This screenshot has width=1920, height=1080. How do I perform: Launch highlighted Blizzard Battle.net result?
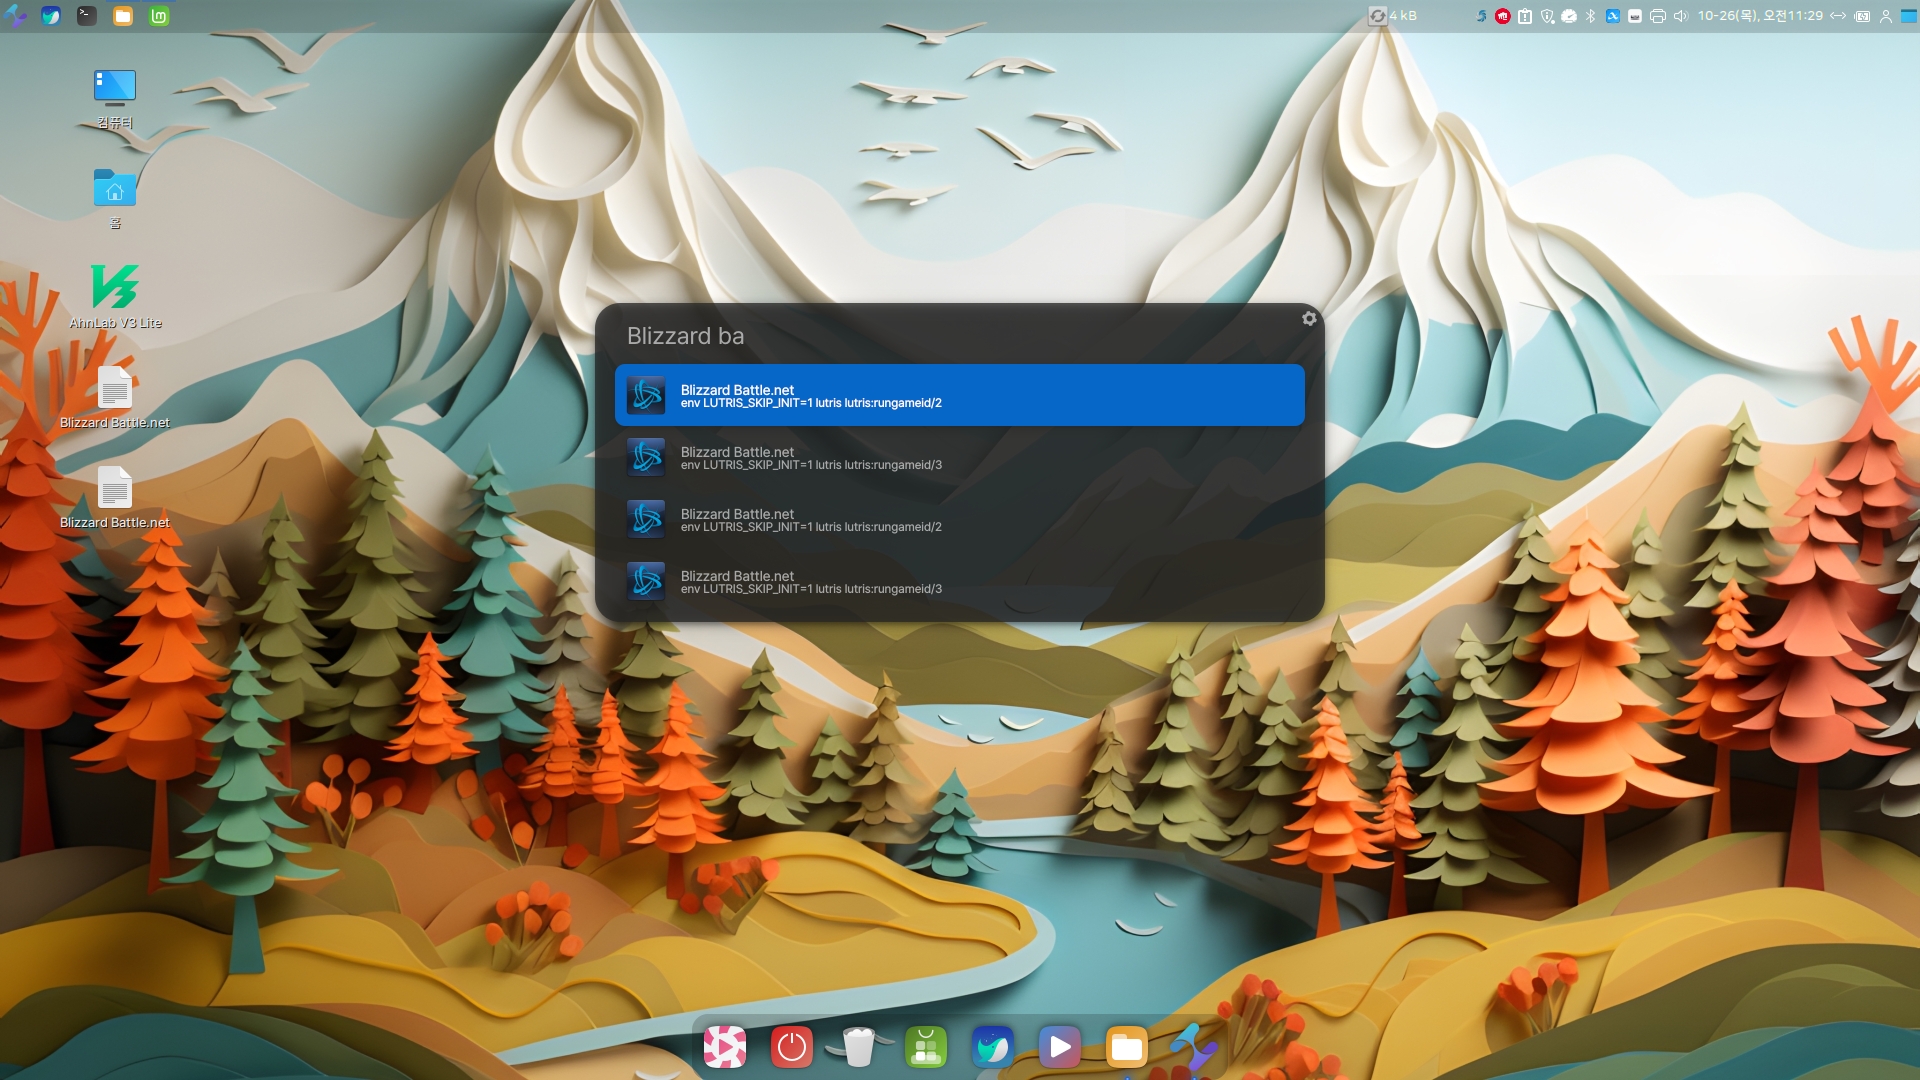[x=959, y=396]
